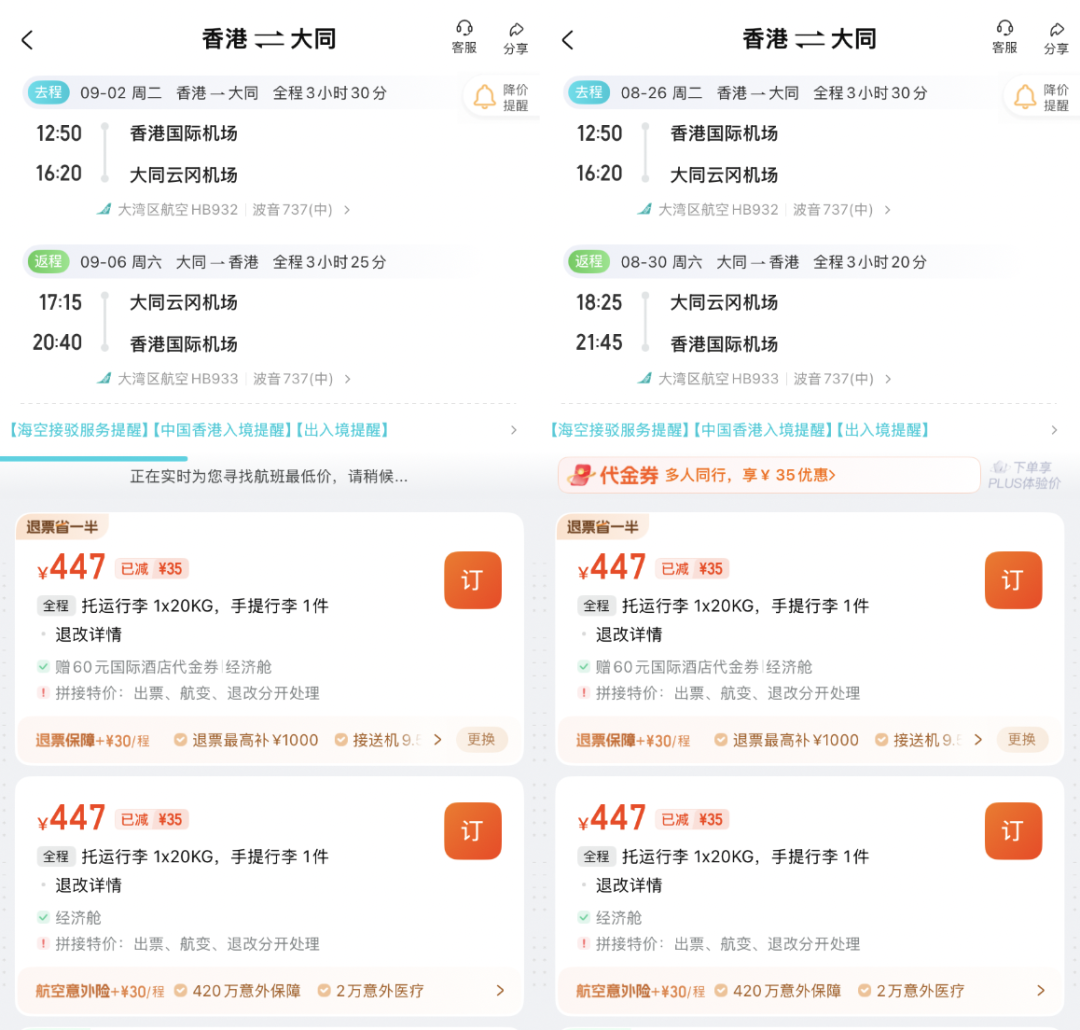Tap the 返程 return badge for 08-30

pyautogui.click(x=588, y=262)
